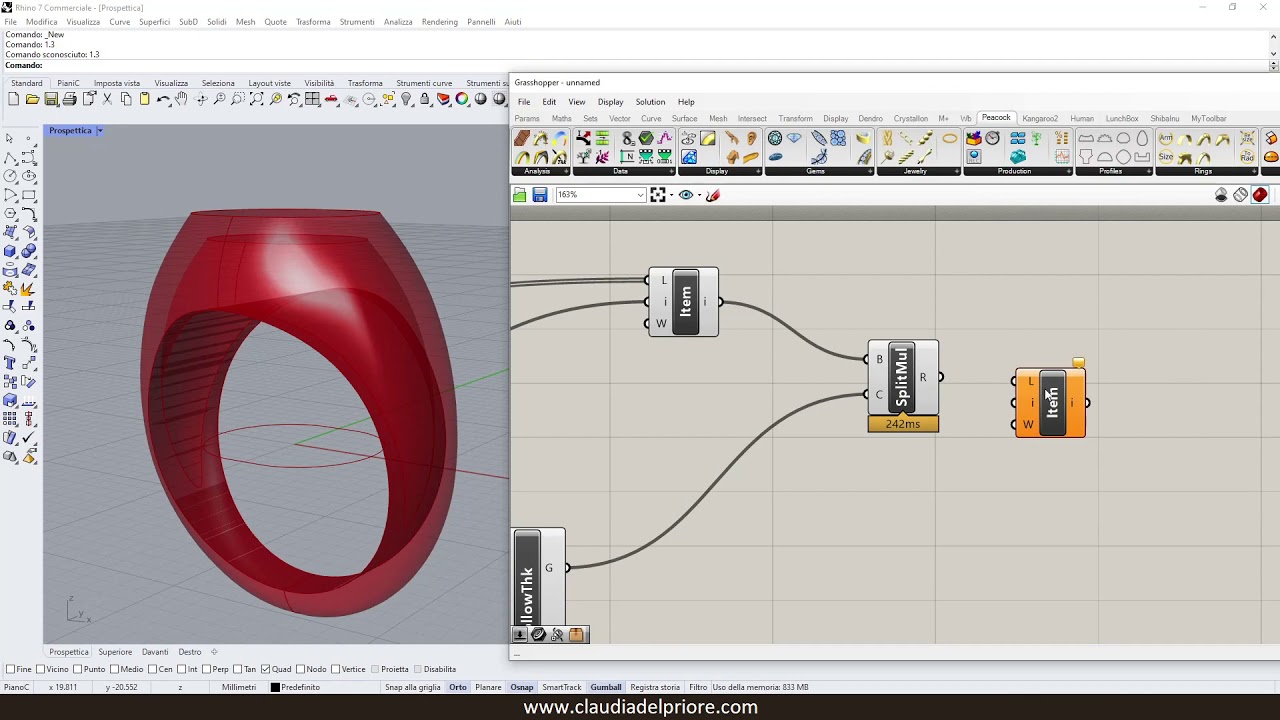Viewport: 1280px width, 720px height.
Task: Create a new Rhino file
Action: click(13, 99)
